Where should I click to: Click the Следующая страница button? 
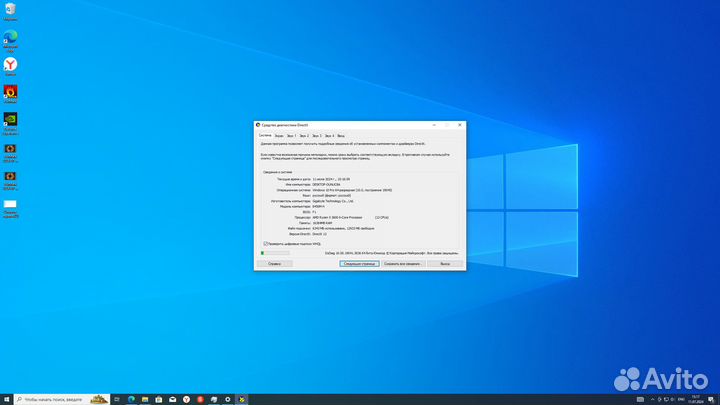tap(360, 264)
